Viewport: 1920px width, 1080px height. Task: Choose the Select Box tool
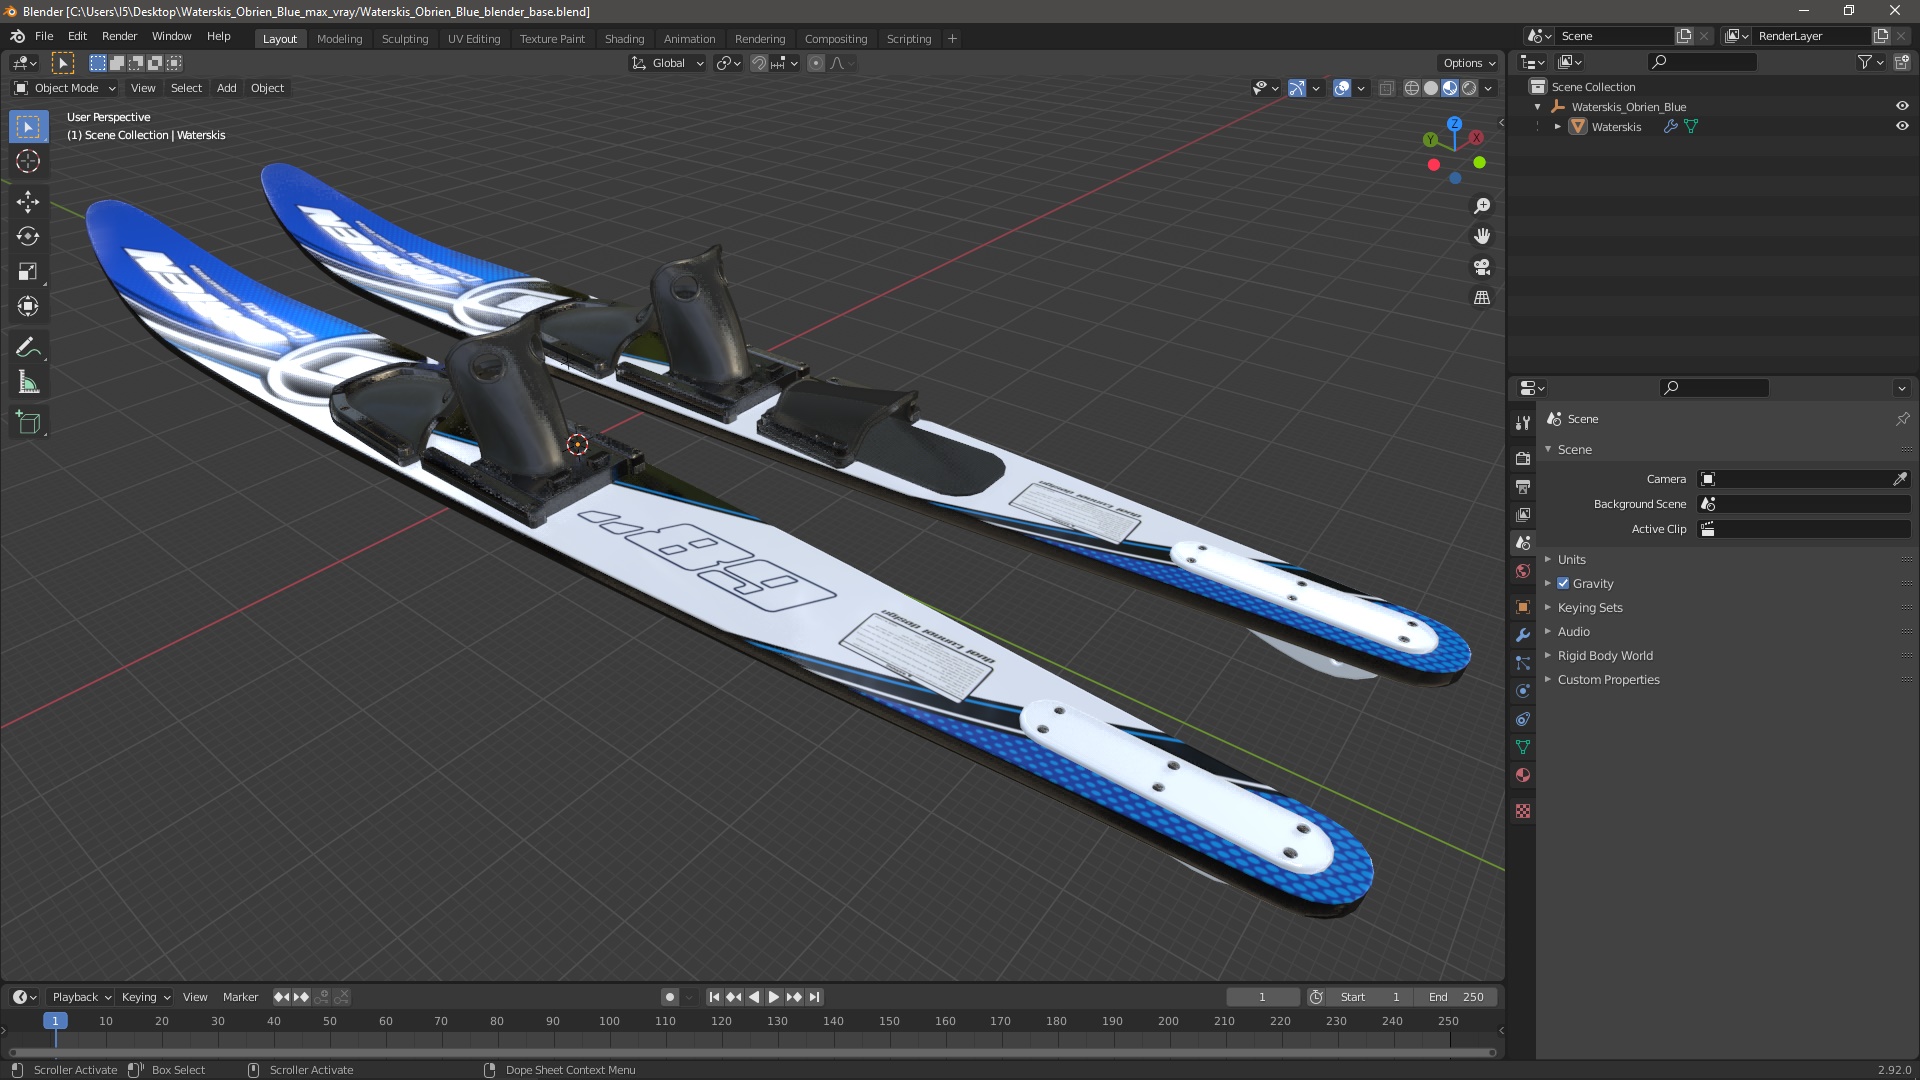pos(28,127)
